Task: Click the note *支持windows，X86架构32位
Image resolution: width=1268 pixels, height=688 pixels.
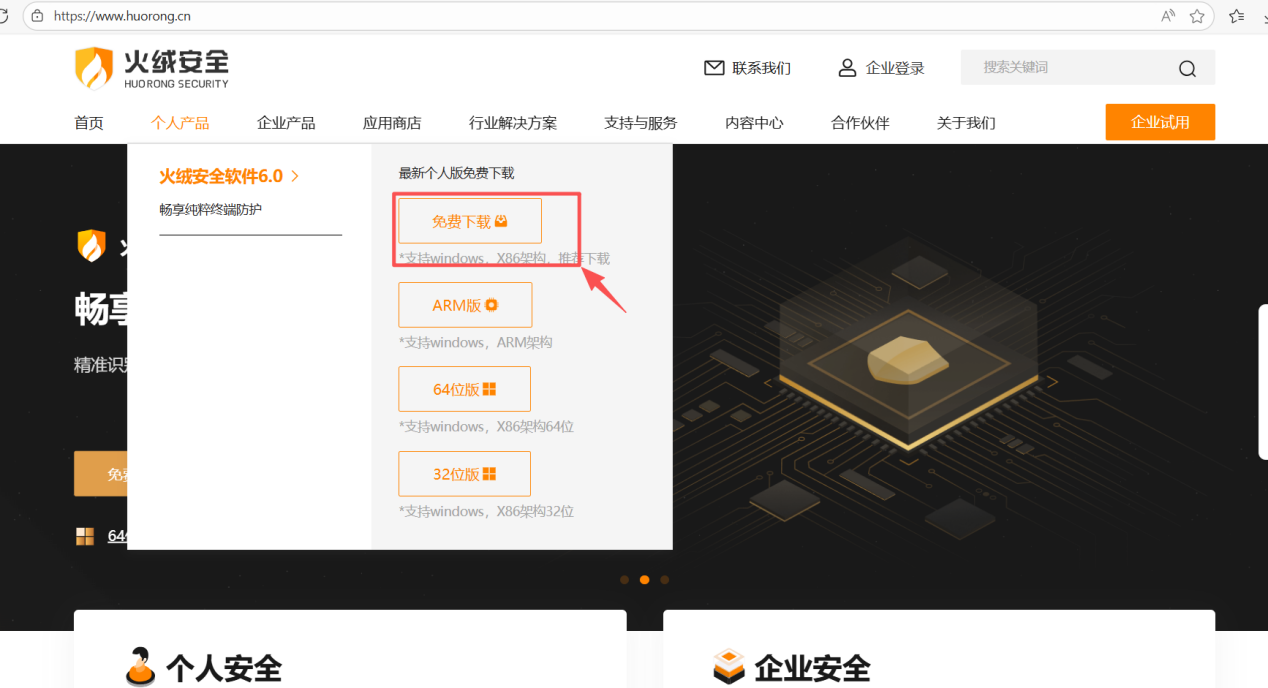Action: 486,511
